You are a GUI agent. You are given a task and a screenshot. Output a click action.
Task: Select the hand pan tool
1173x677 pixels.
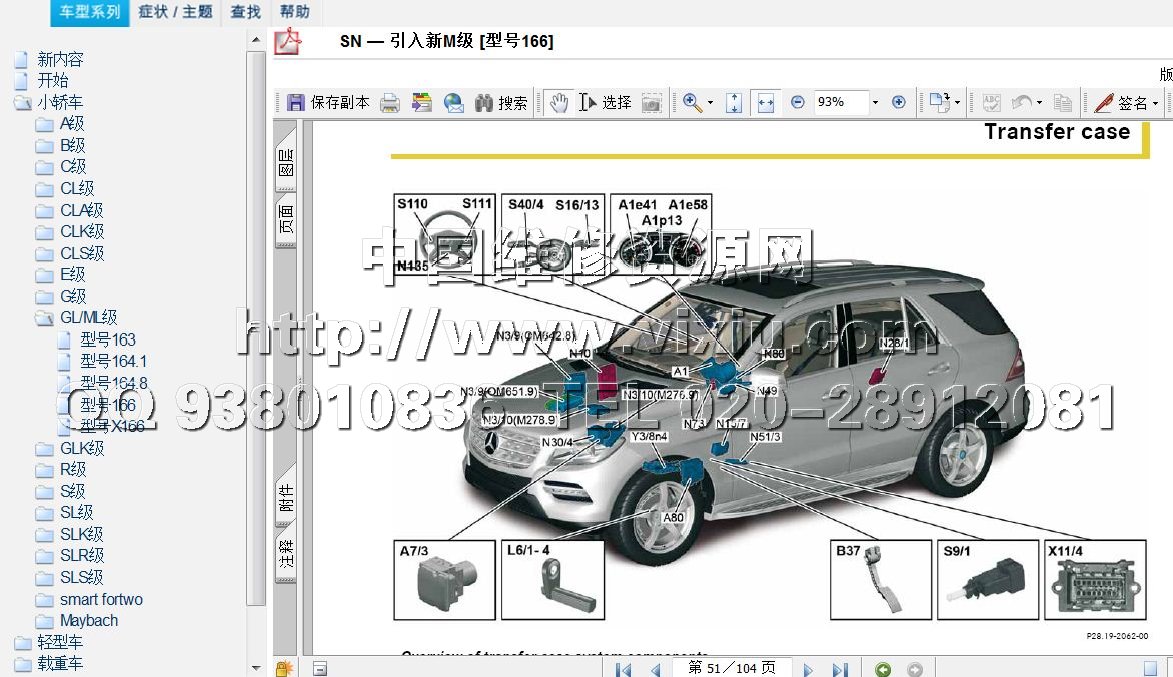coord(558,102)
